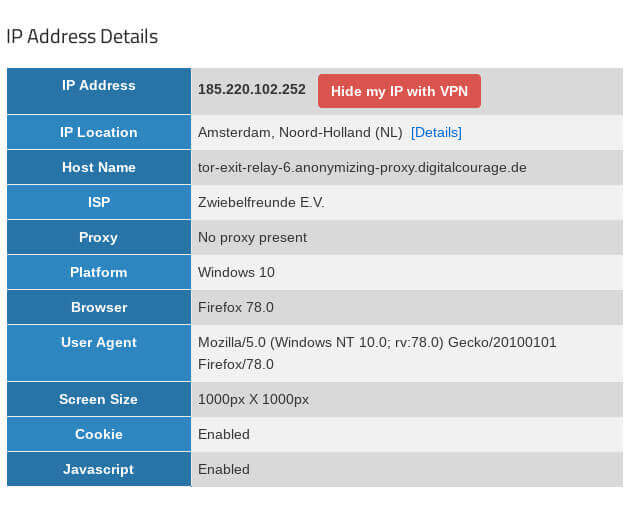The height and width of the screenshot is (508, 630).
Task: Open the Details link beside Amsterdam location
Action: pyautogui.click(x=436, y=132)
